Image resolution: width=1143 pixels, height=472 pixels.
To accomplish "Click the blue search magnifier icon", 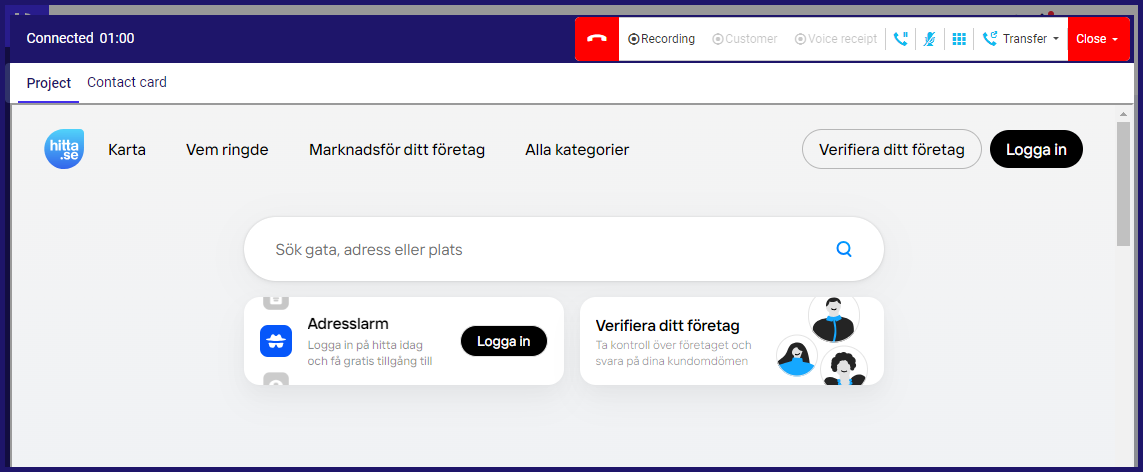I will point(844,249).
